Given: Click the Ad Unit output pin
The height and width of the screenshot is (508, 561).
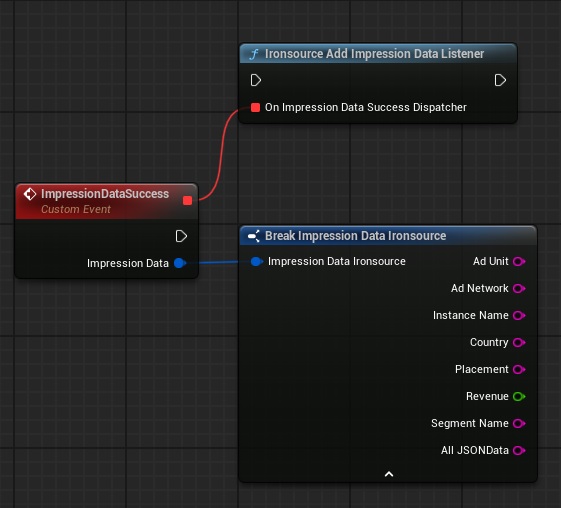Looking at the screenshot, I should 519,262.
